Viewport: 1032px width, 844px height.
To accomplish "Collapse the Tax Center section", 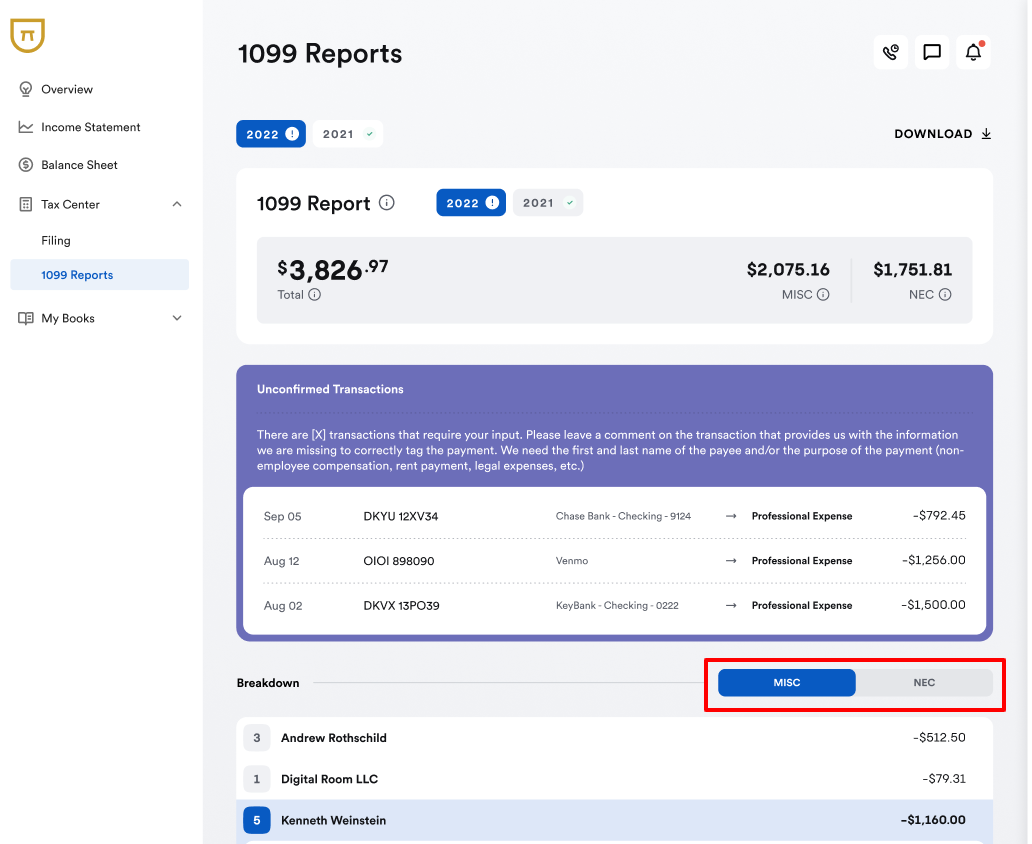I will click(x=176, y=204).
